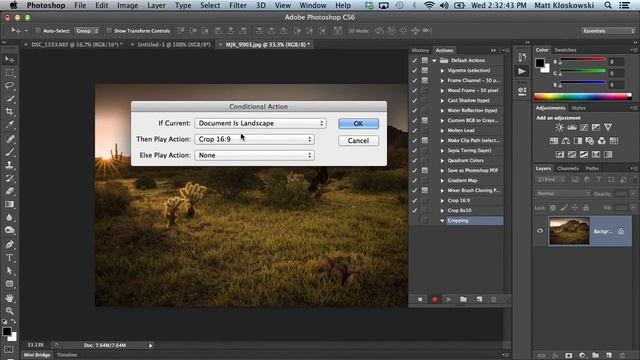The image size is (640, 360).
Task: Switch to the Channels tab
Action: coord(568,168)
